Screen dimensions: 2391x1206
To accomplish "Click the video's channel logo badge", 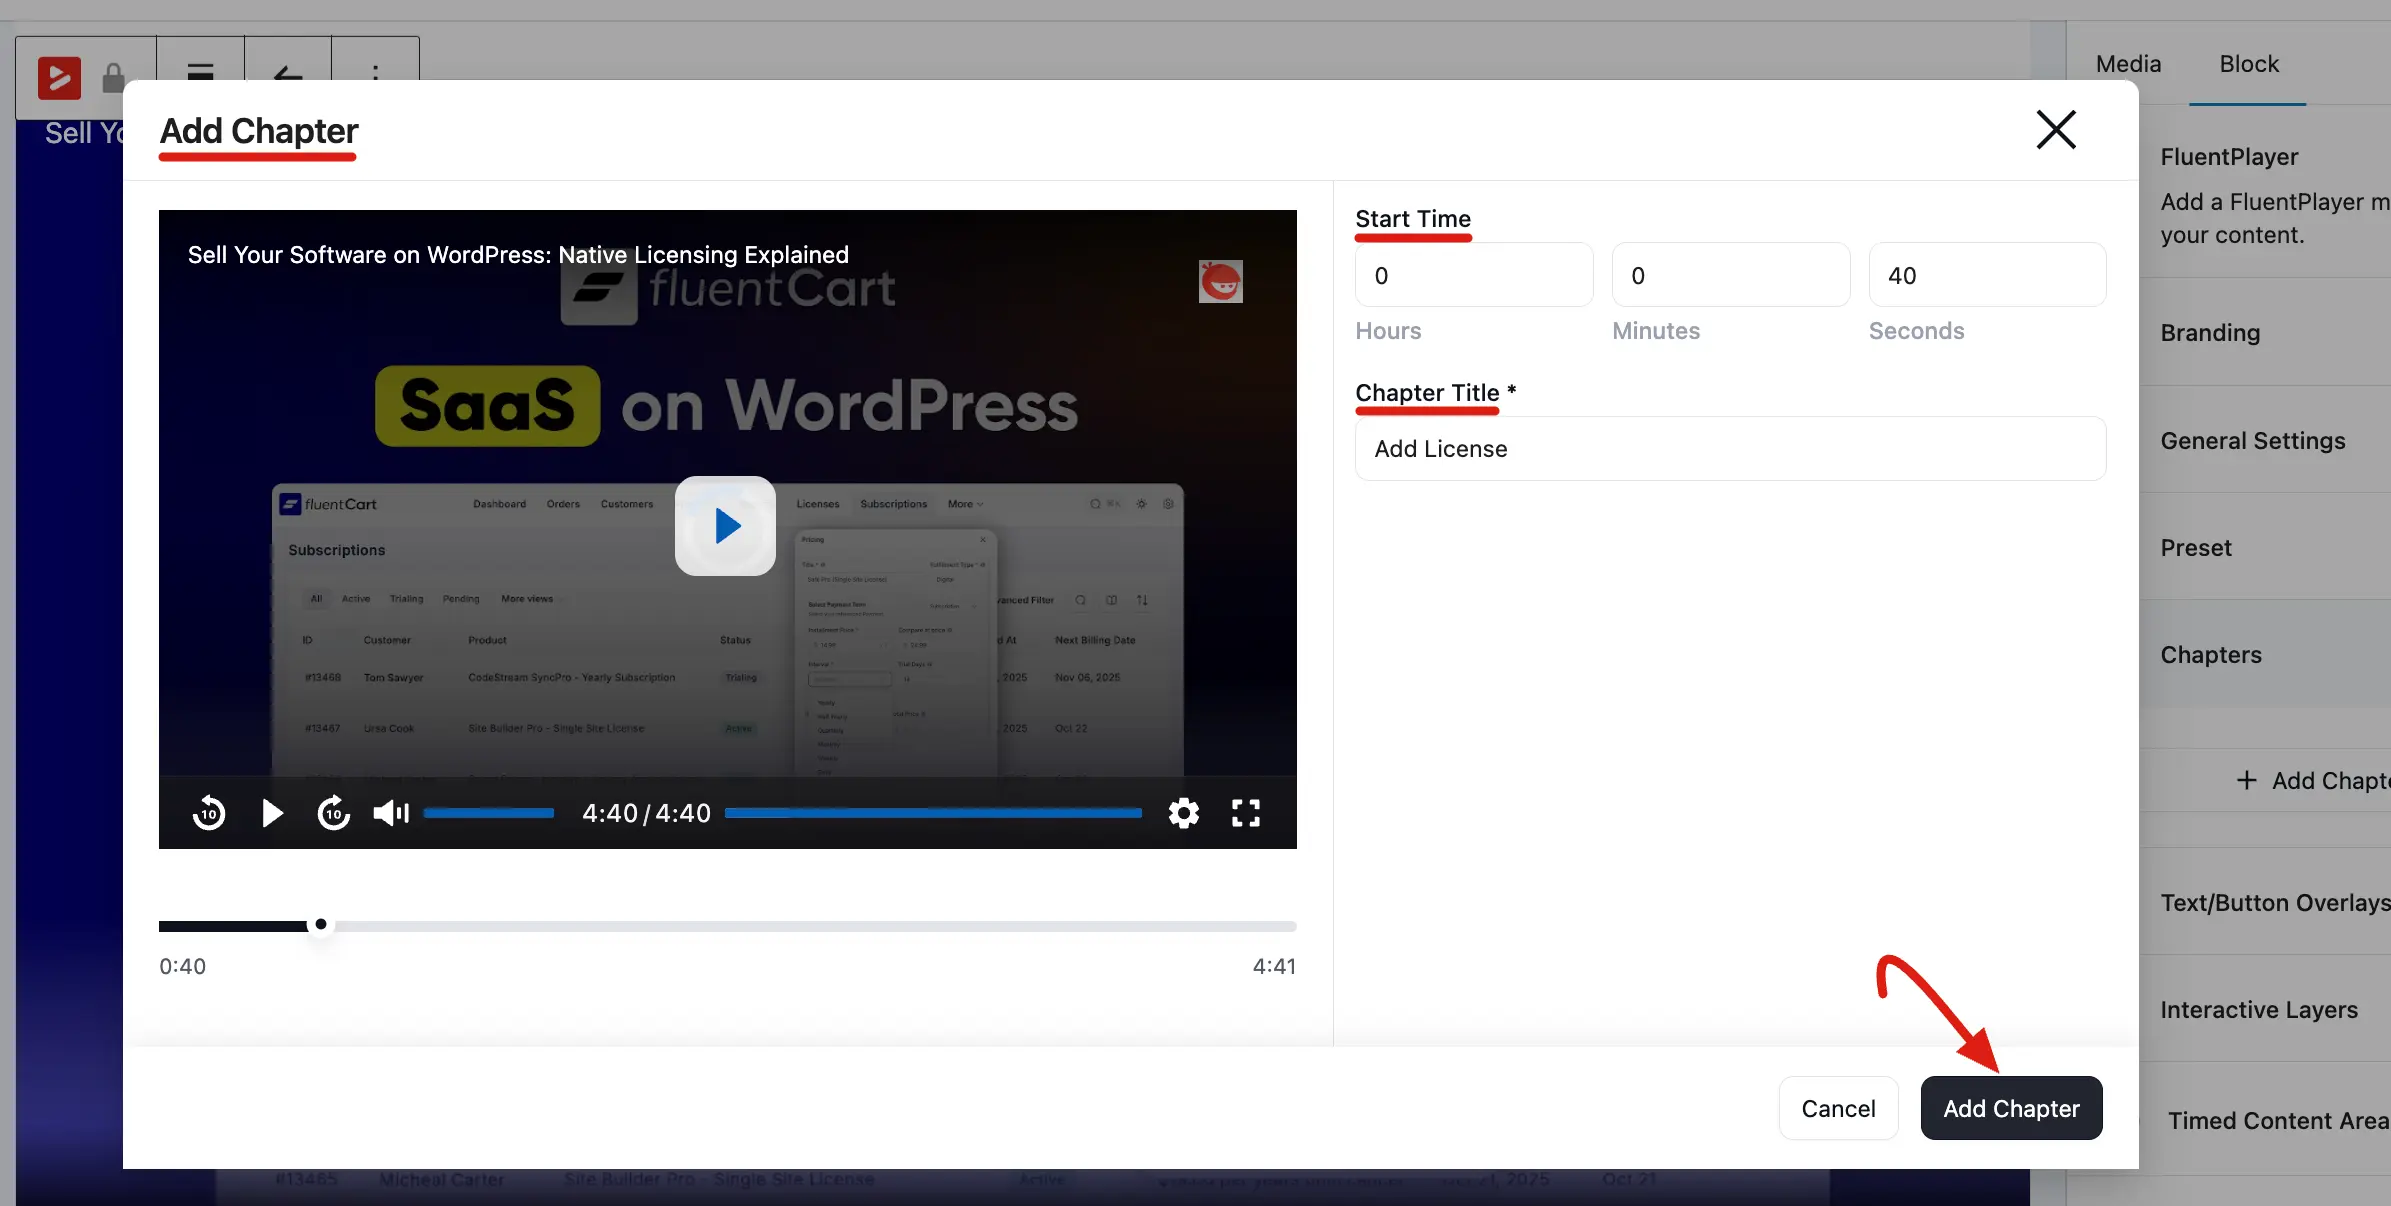I will 1221,281.
